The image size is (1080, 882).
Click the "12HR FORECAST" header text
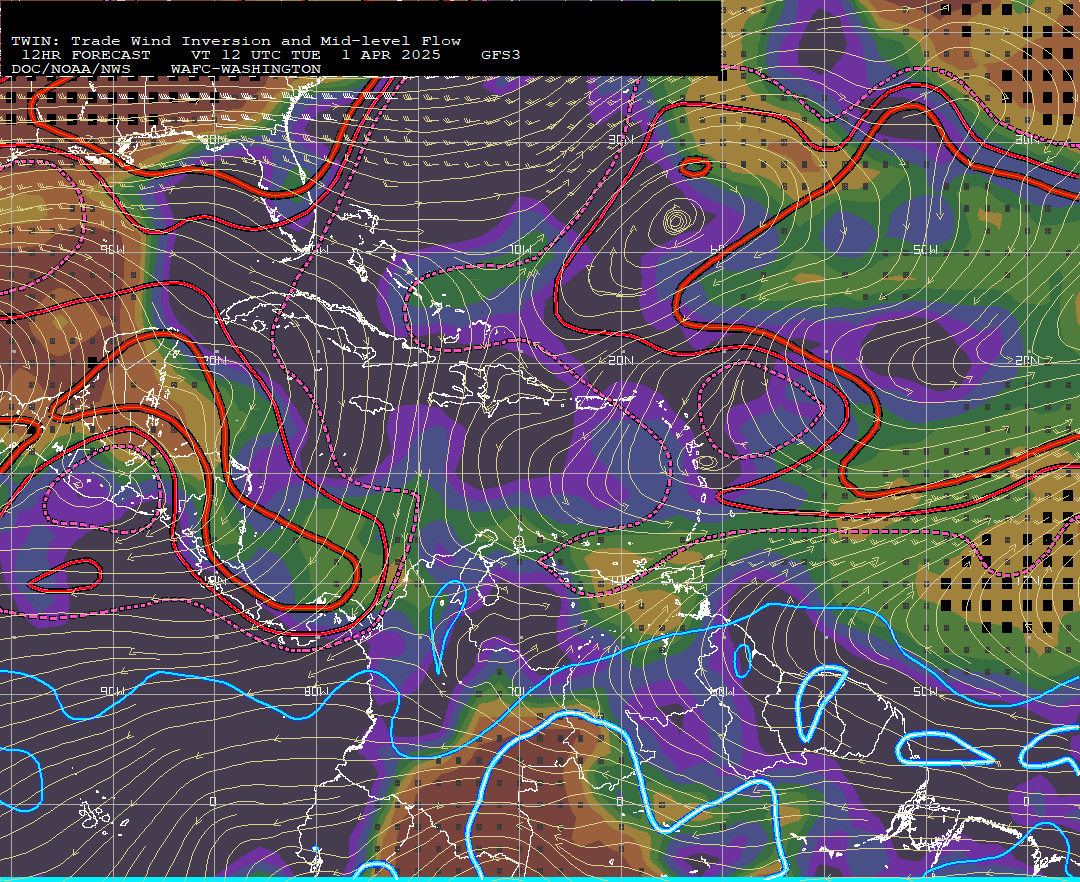[85, 55]
